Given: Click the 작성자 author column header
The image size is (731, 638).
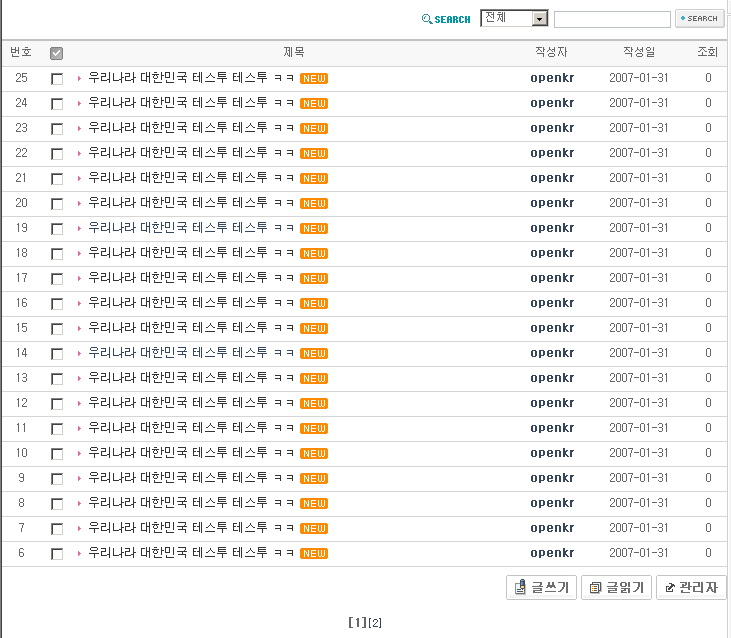Looking at the screenshot, I should [x=551, y=52].
